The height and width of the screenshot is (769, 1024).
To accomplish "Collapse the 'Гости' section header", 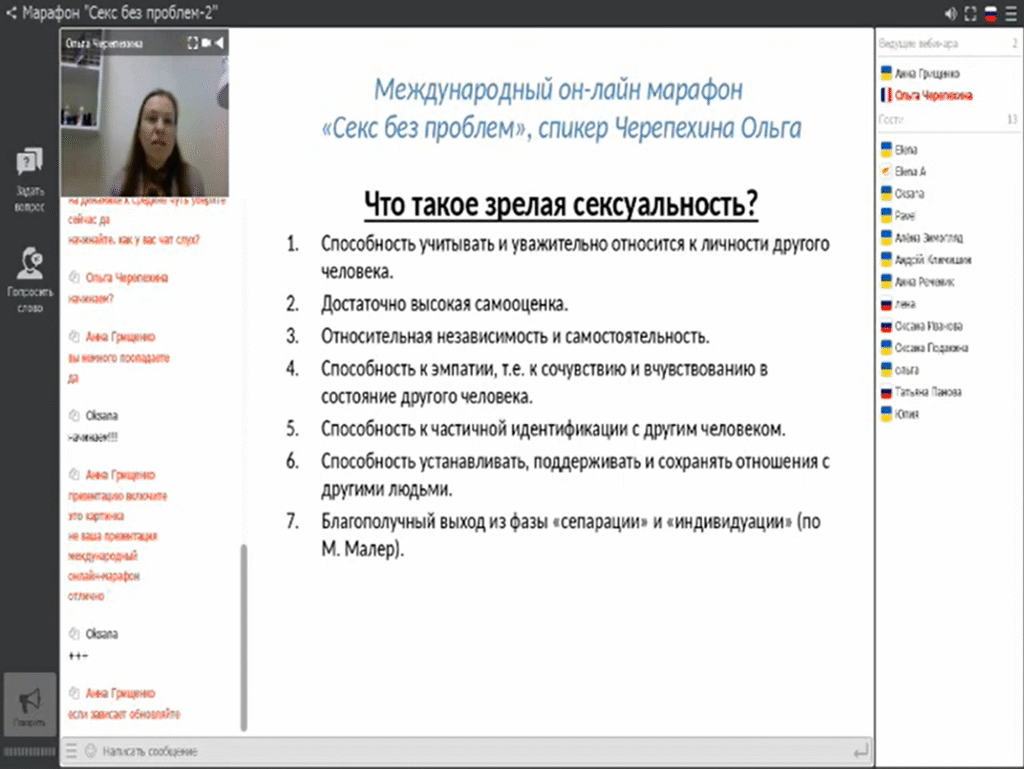I will click(x=948, y=119).
